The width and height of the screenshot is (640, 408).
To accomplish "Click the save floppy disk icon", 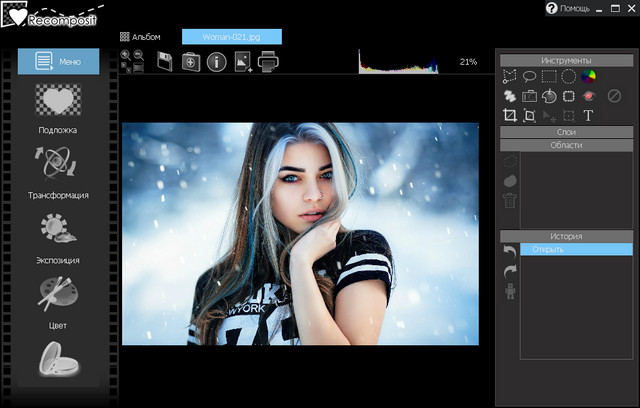I will 165,63.
